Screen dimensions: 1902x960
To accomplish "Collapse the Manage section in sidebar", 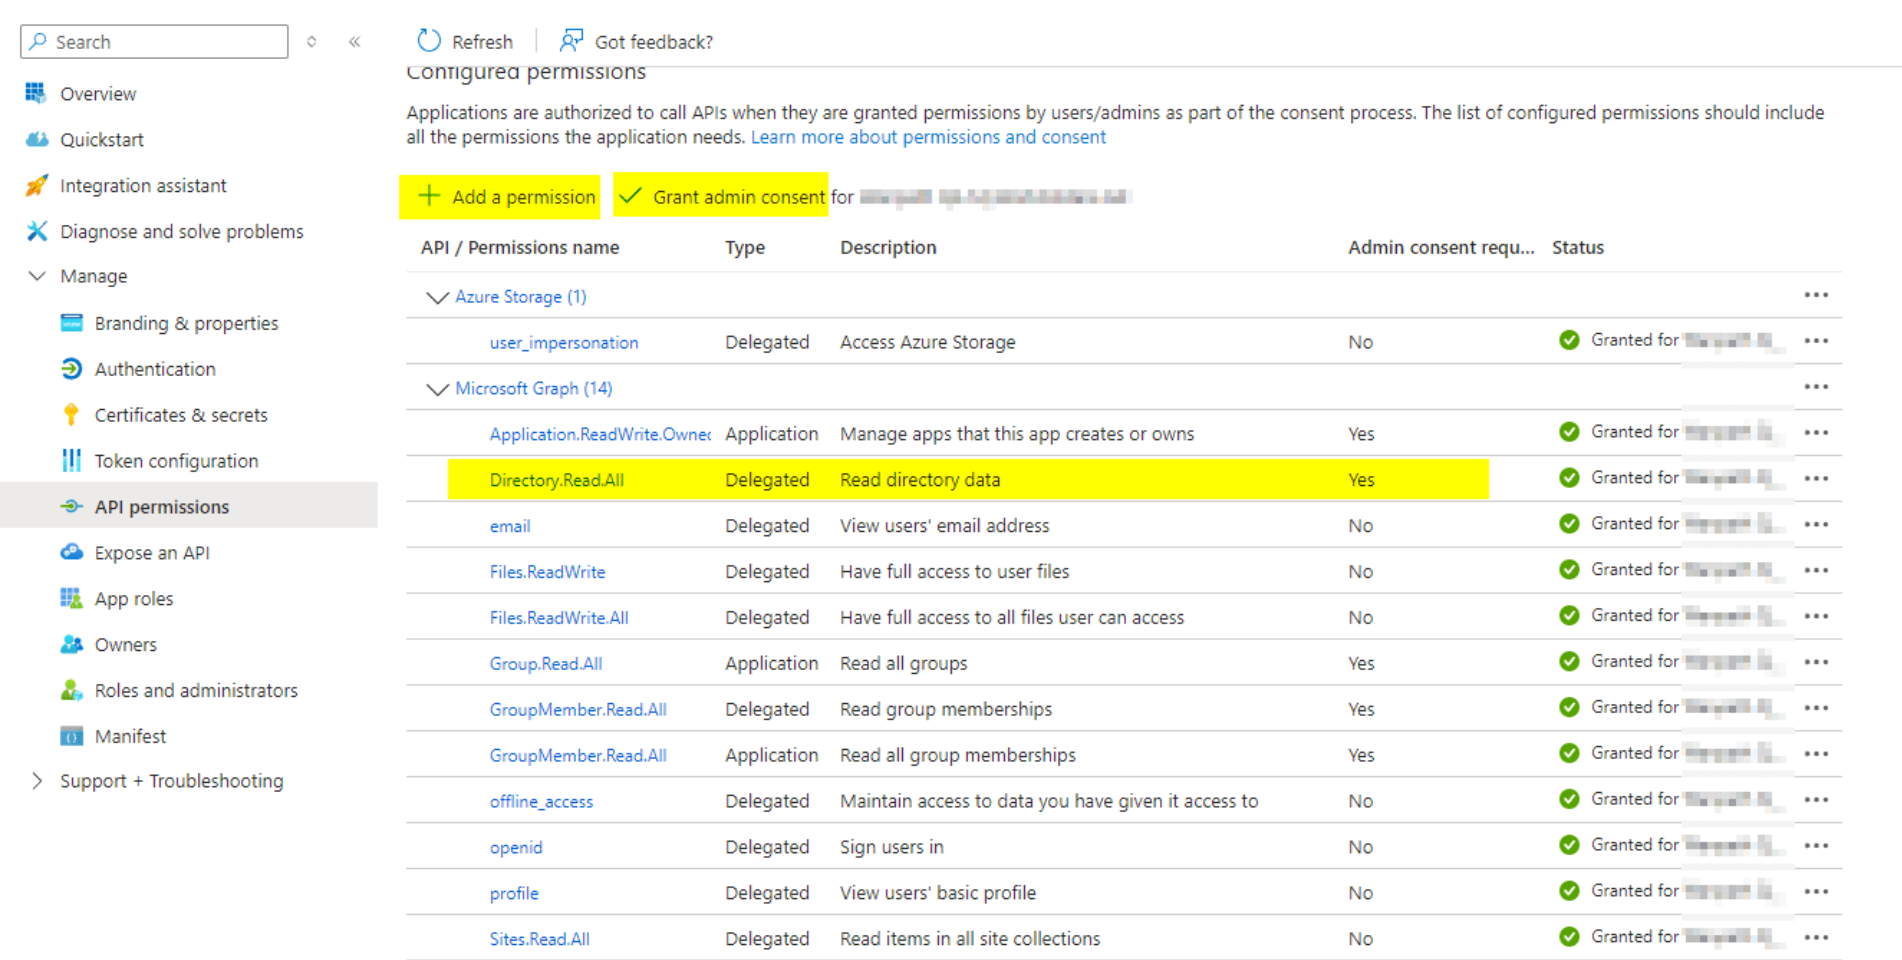I will pos(37,276).
